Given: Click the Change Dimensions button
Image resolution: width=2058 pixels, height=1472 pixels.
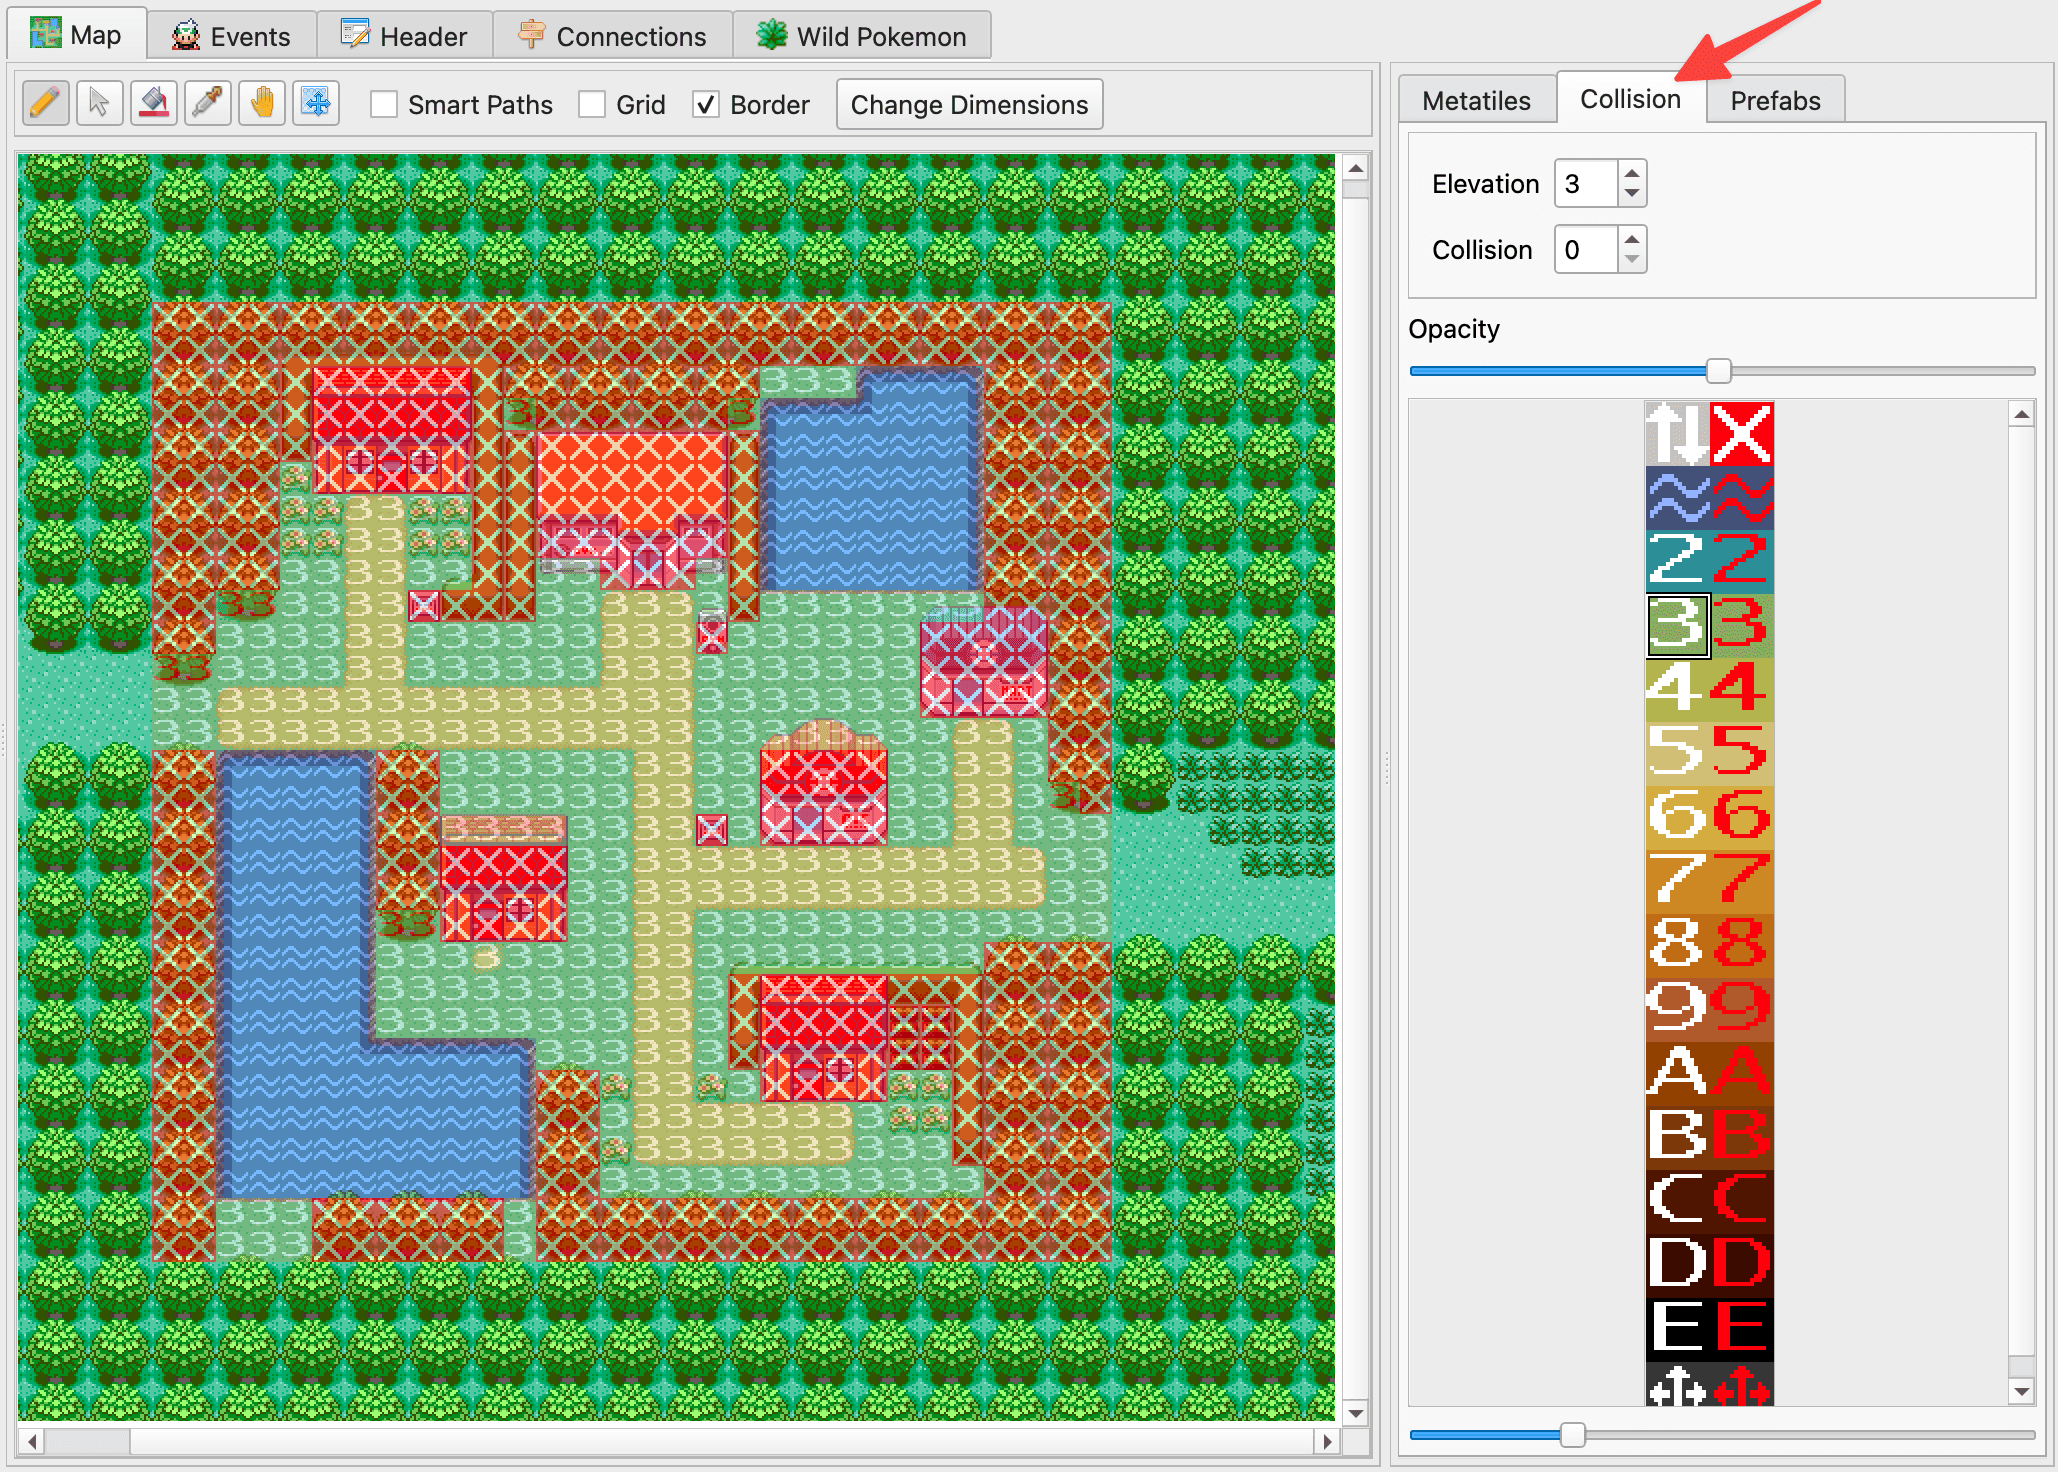Looking at the screenshot, I should pyautogui.click(x=968, y=103).
